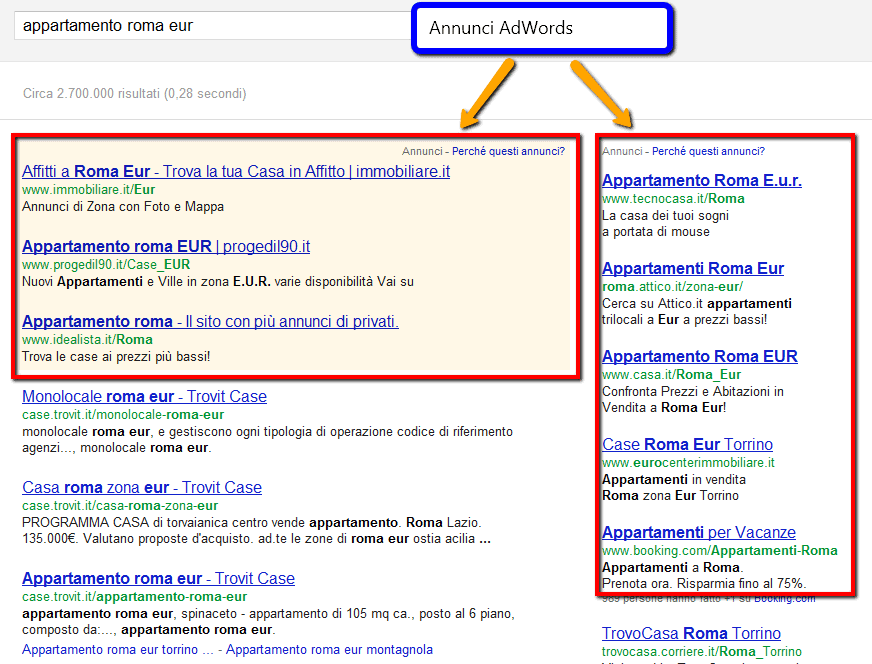The image size is (872, 664).
Task: Open casa.it 'Appartamento Roma EUR' ad
Action: click(699, 356)
